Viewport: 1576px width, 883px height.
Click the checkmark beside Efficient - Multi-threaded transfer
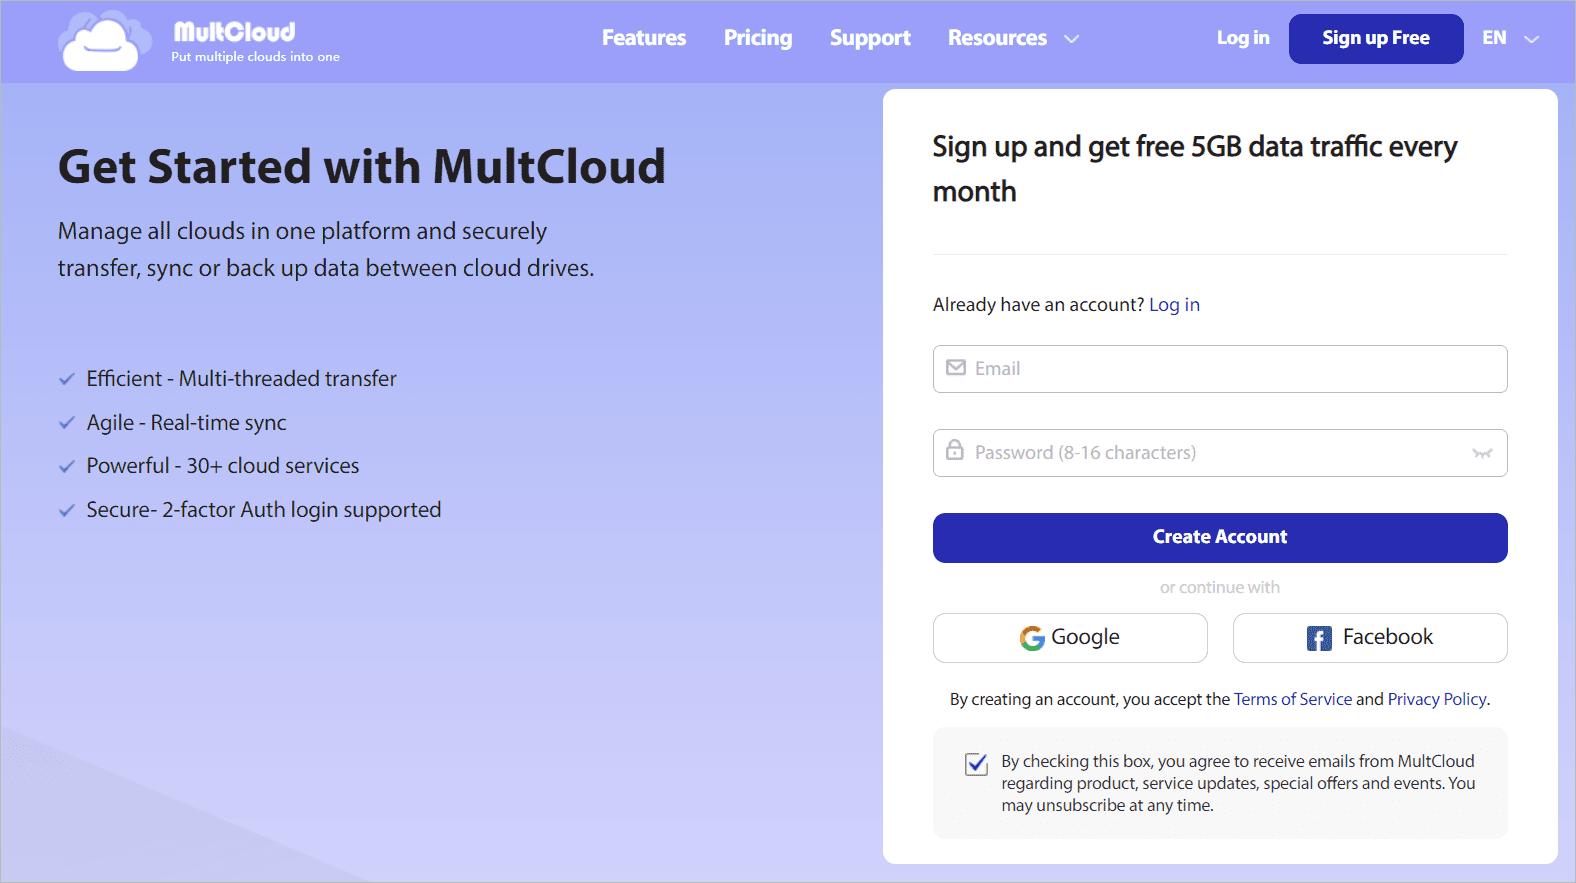pyautogui.click(x=67, y=379)
